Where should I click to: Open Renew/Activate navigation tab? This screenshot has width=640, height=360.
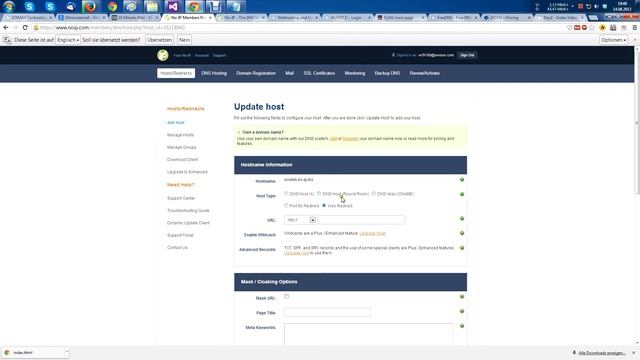tap(424, 73)
